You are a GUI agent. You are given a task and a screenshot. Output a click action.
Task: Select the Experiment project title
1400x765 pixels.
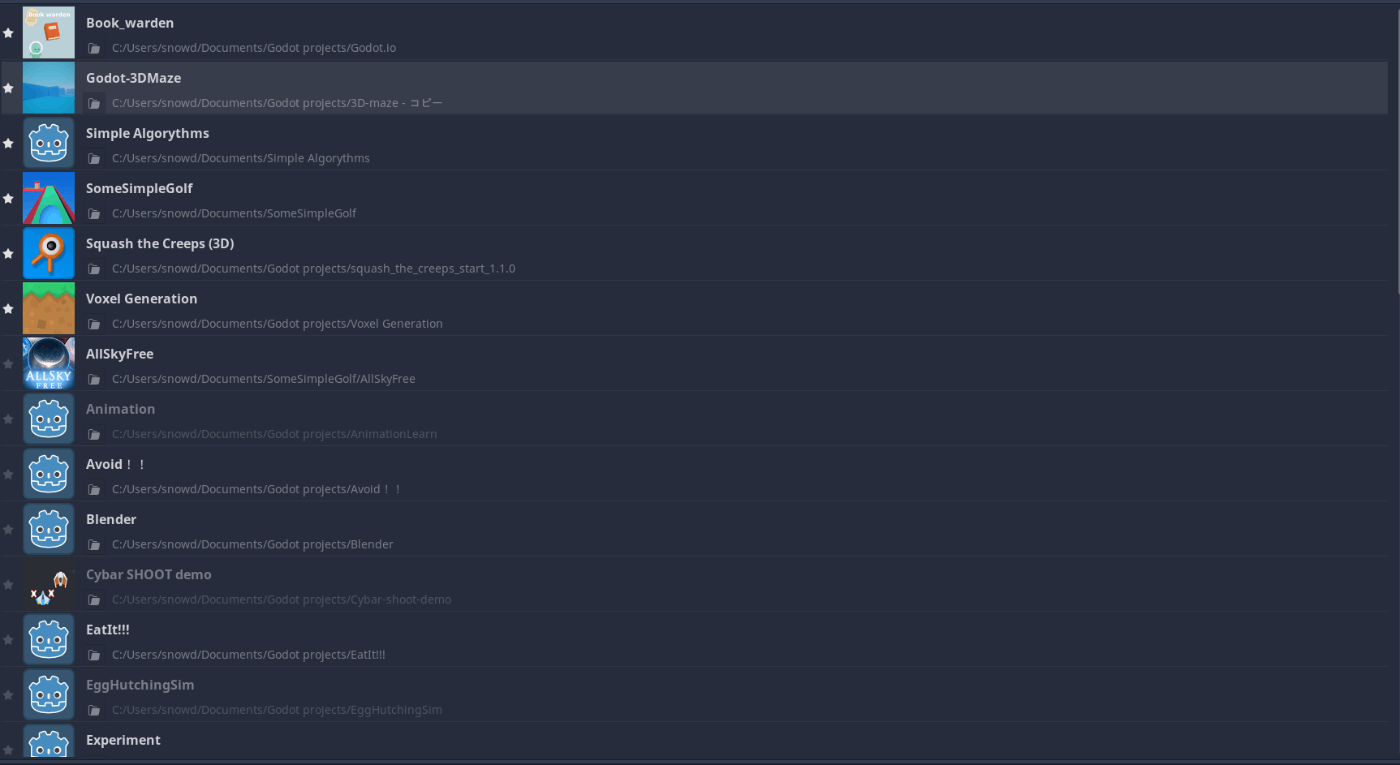[x=124, y=740]
